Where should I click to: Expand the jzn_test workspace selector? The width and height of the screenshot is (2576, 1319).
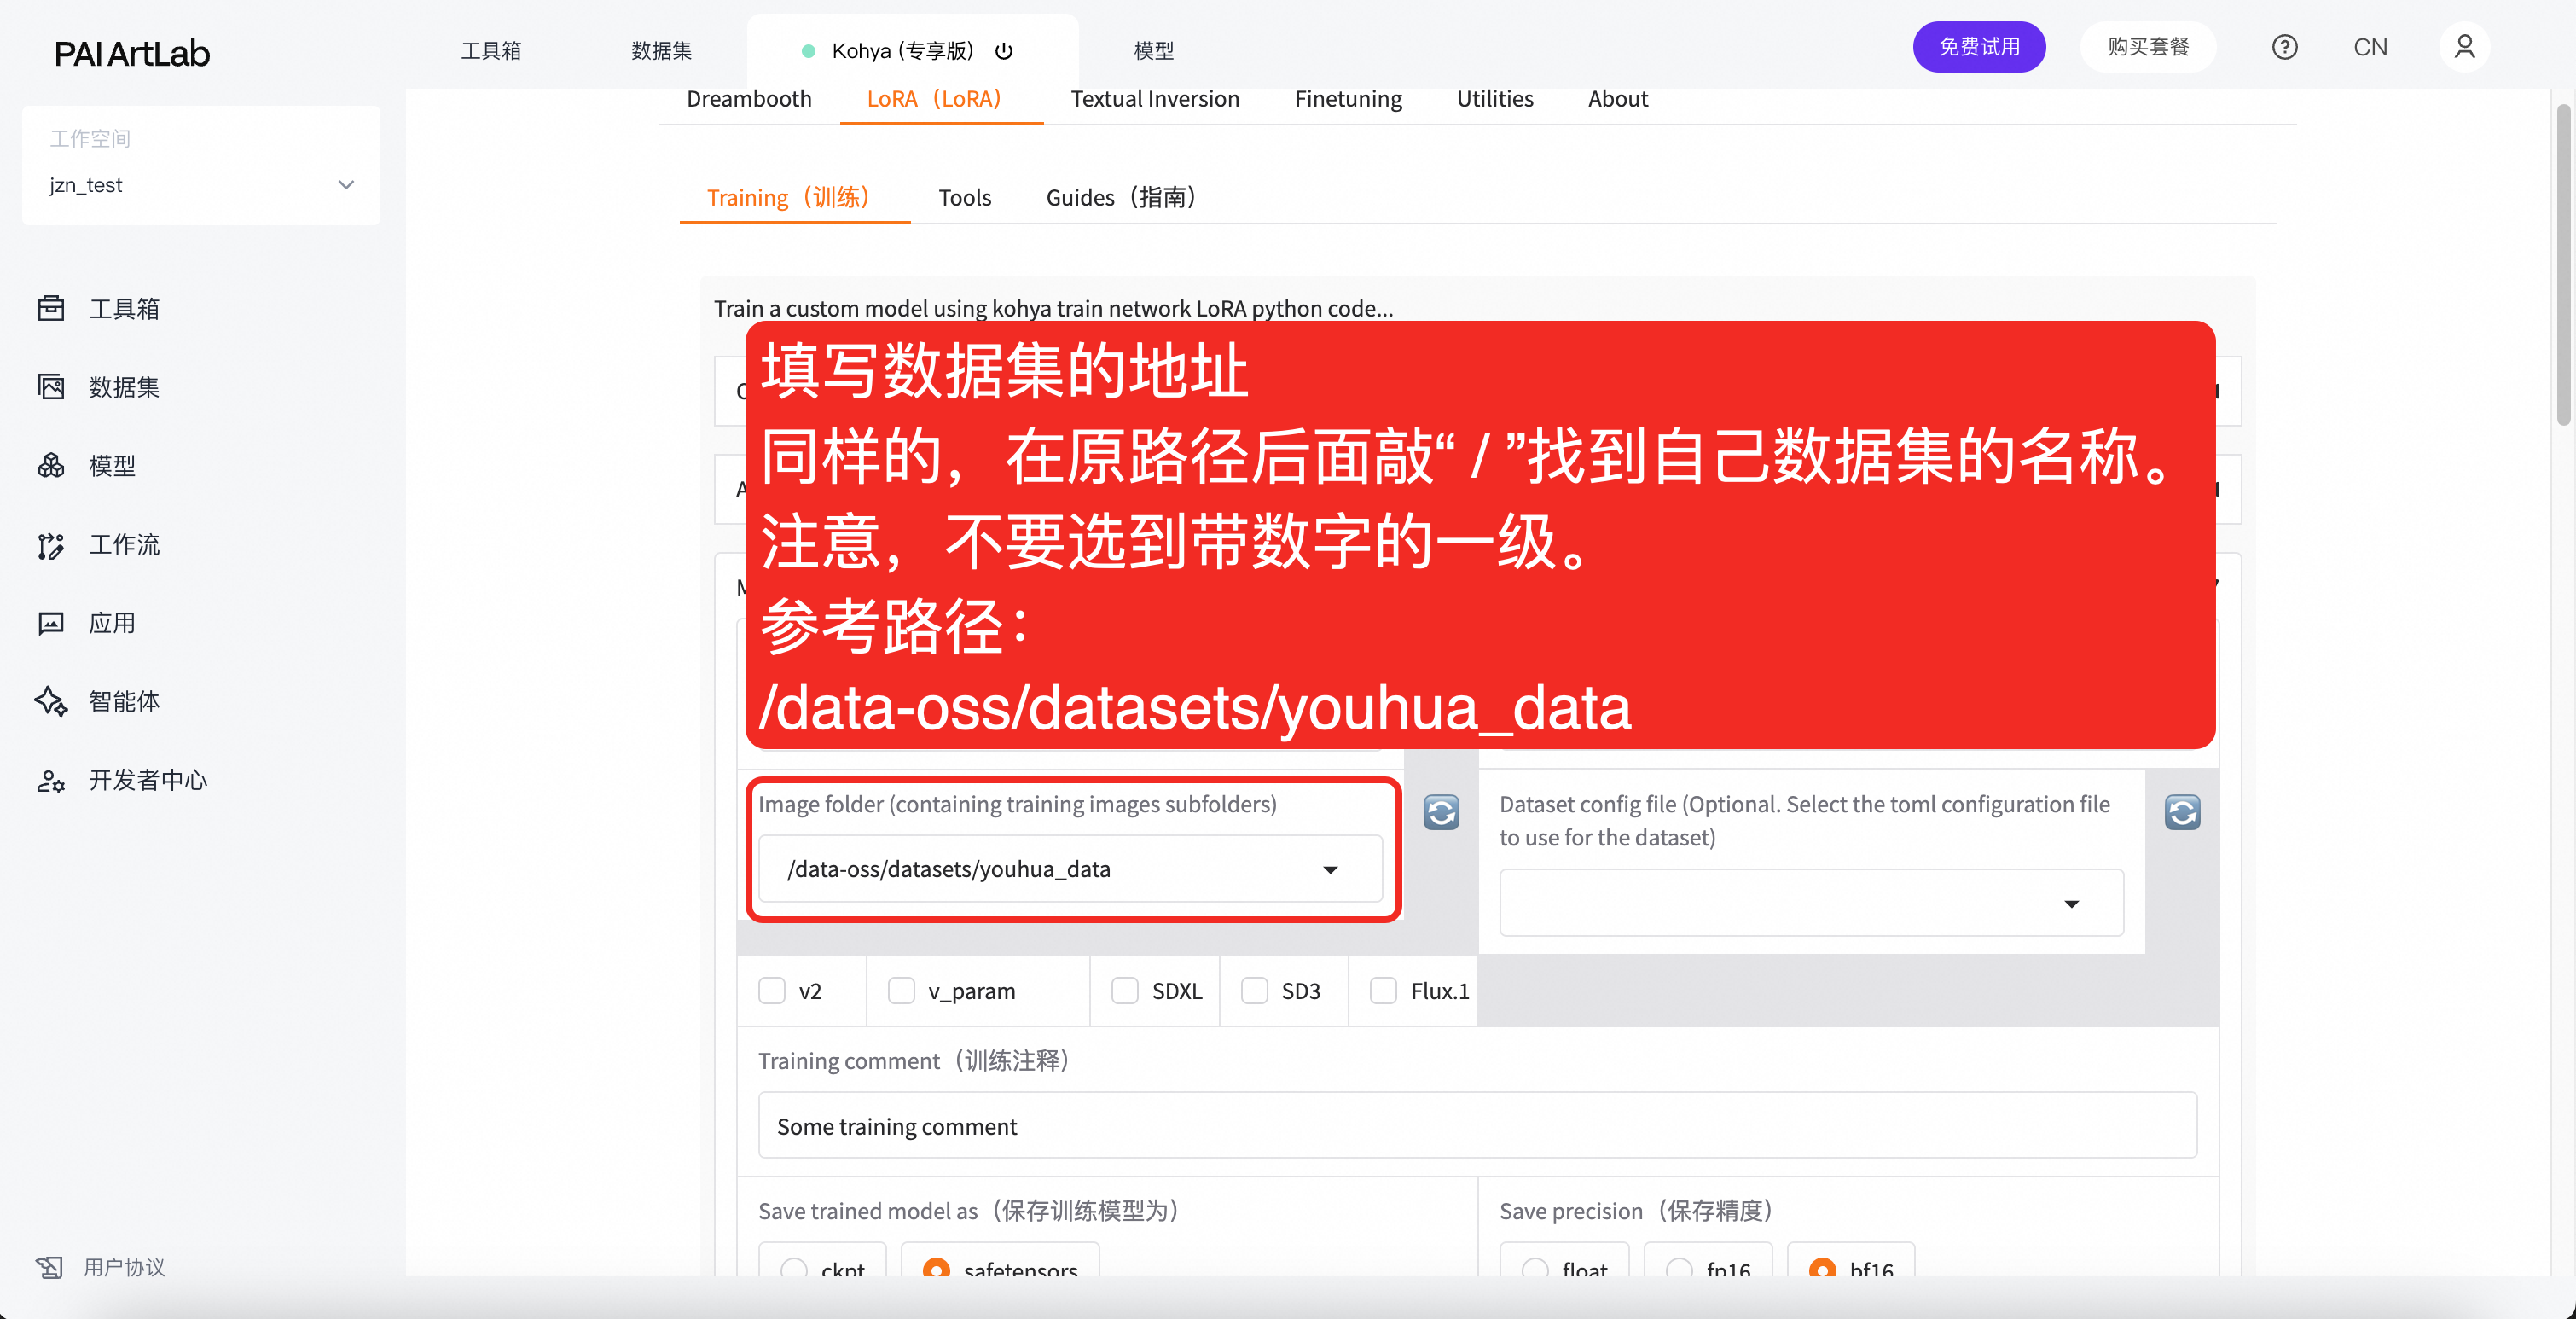(x=346, y=185)
